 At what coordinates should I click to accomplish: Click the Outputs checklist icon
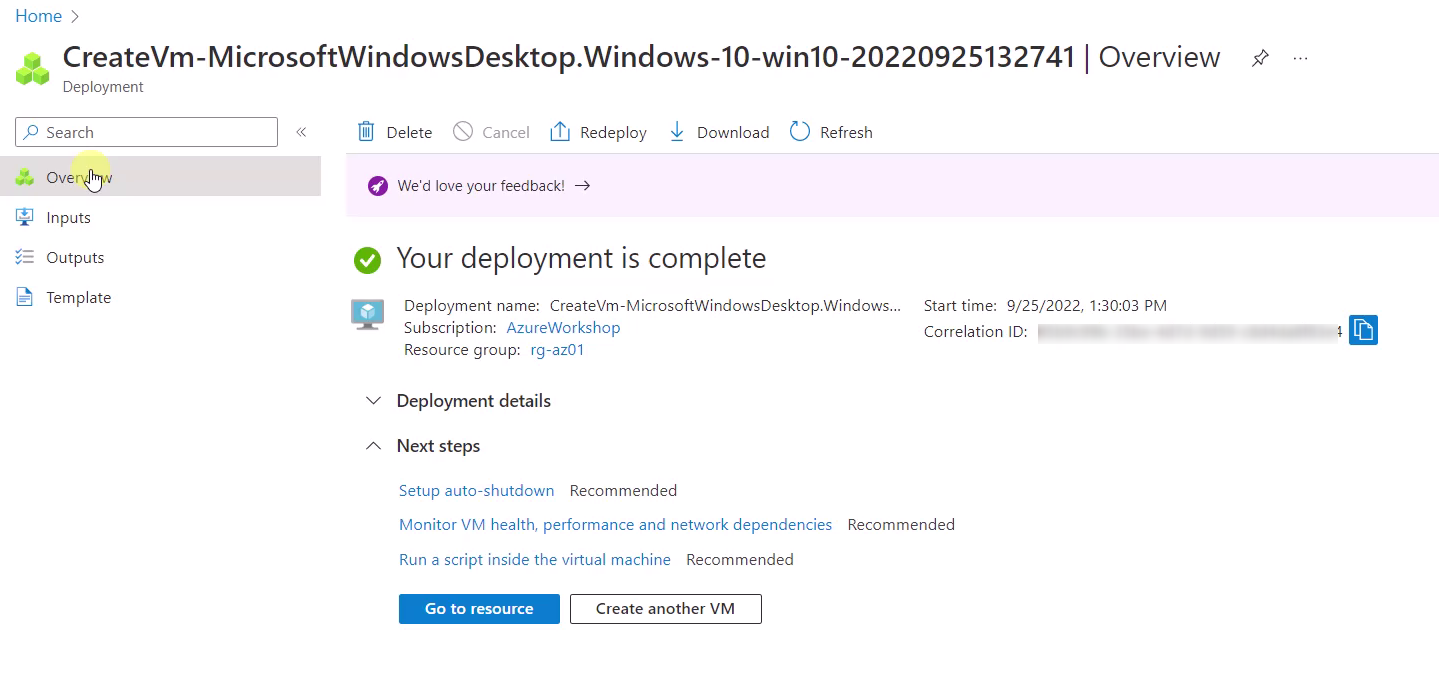click(25, 257)
